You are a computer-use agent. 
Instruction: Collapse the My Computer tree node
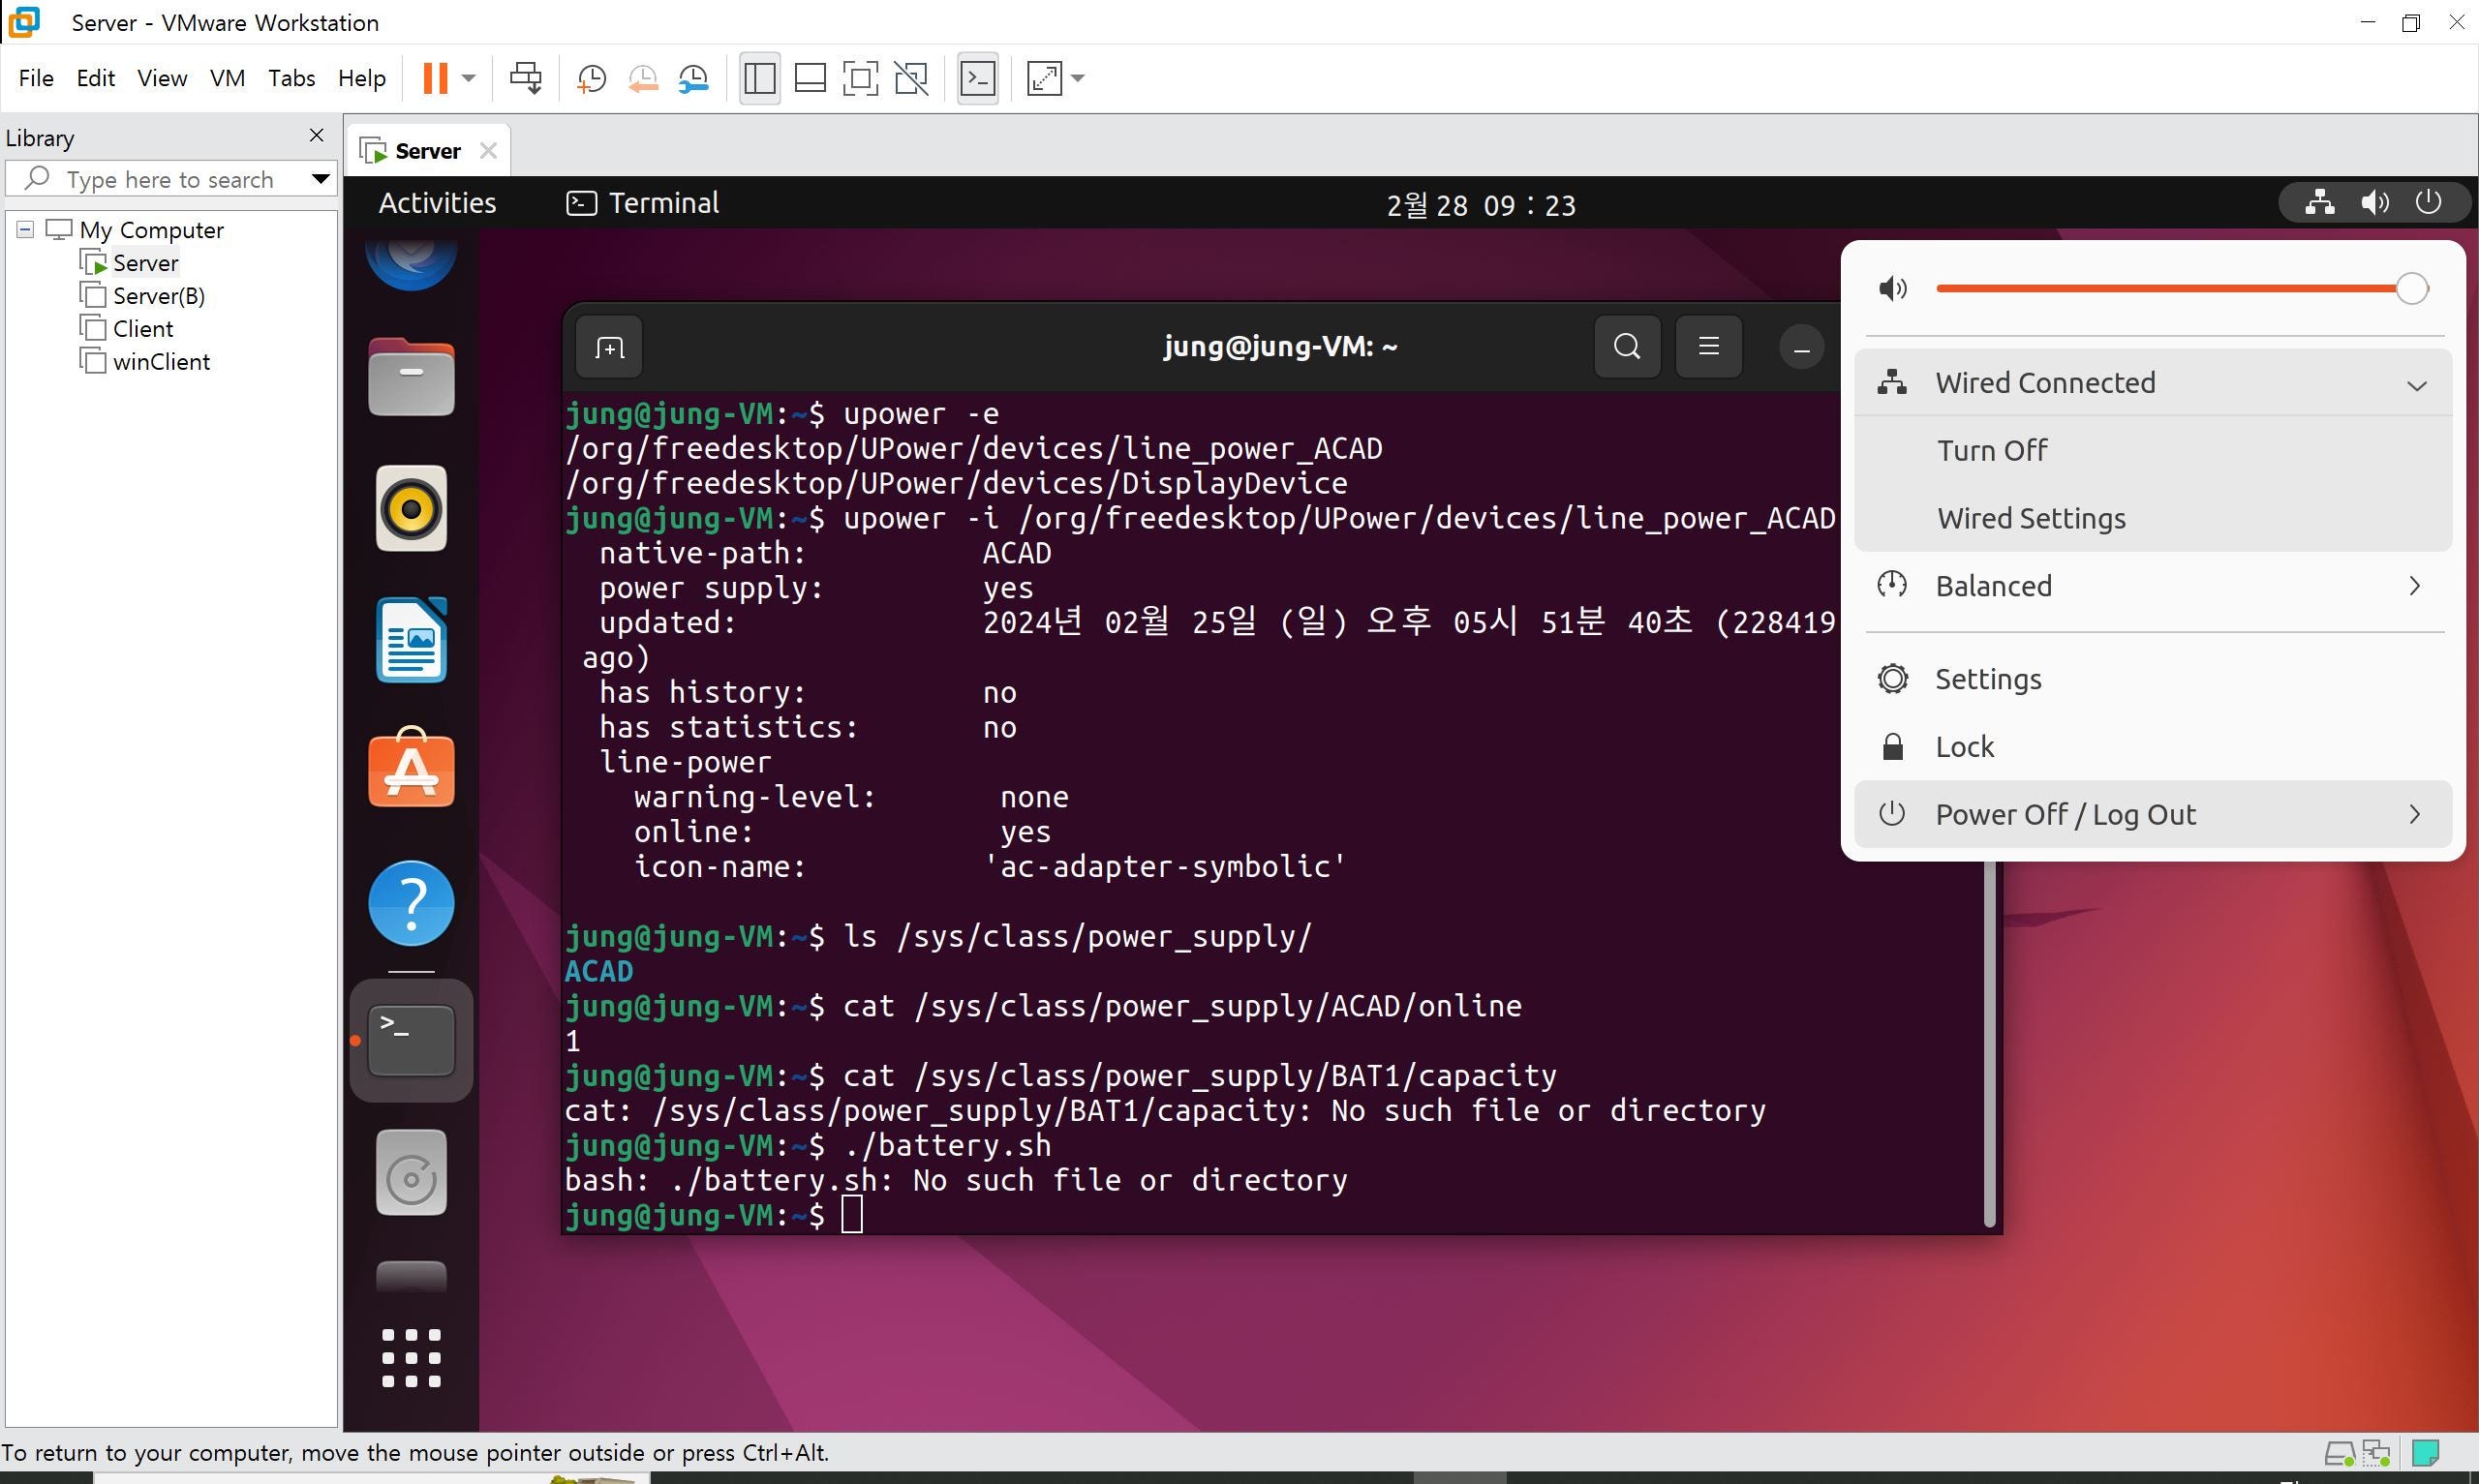tap(25, 230)
